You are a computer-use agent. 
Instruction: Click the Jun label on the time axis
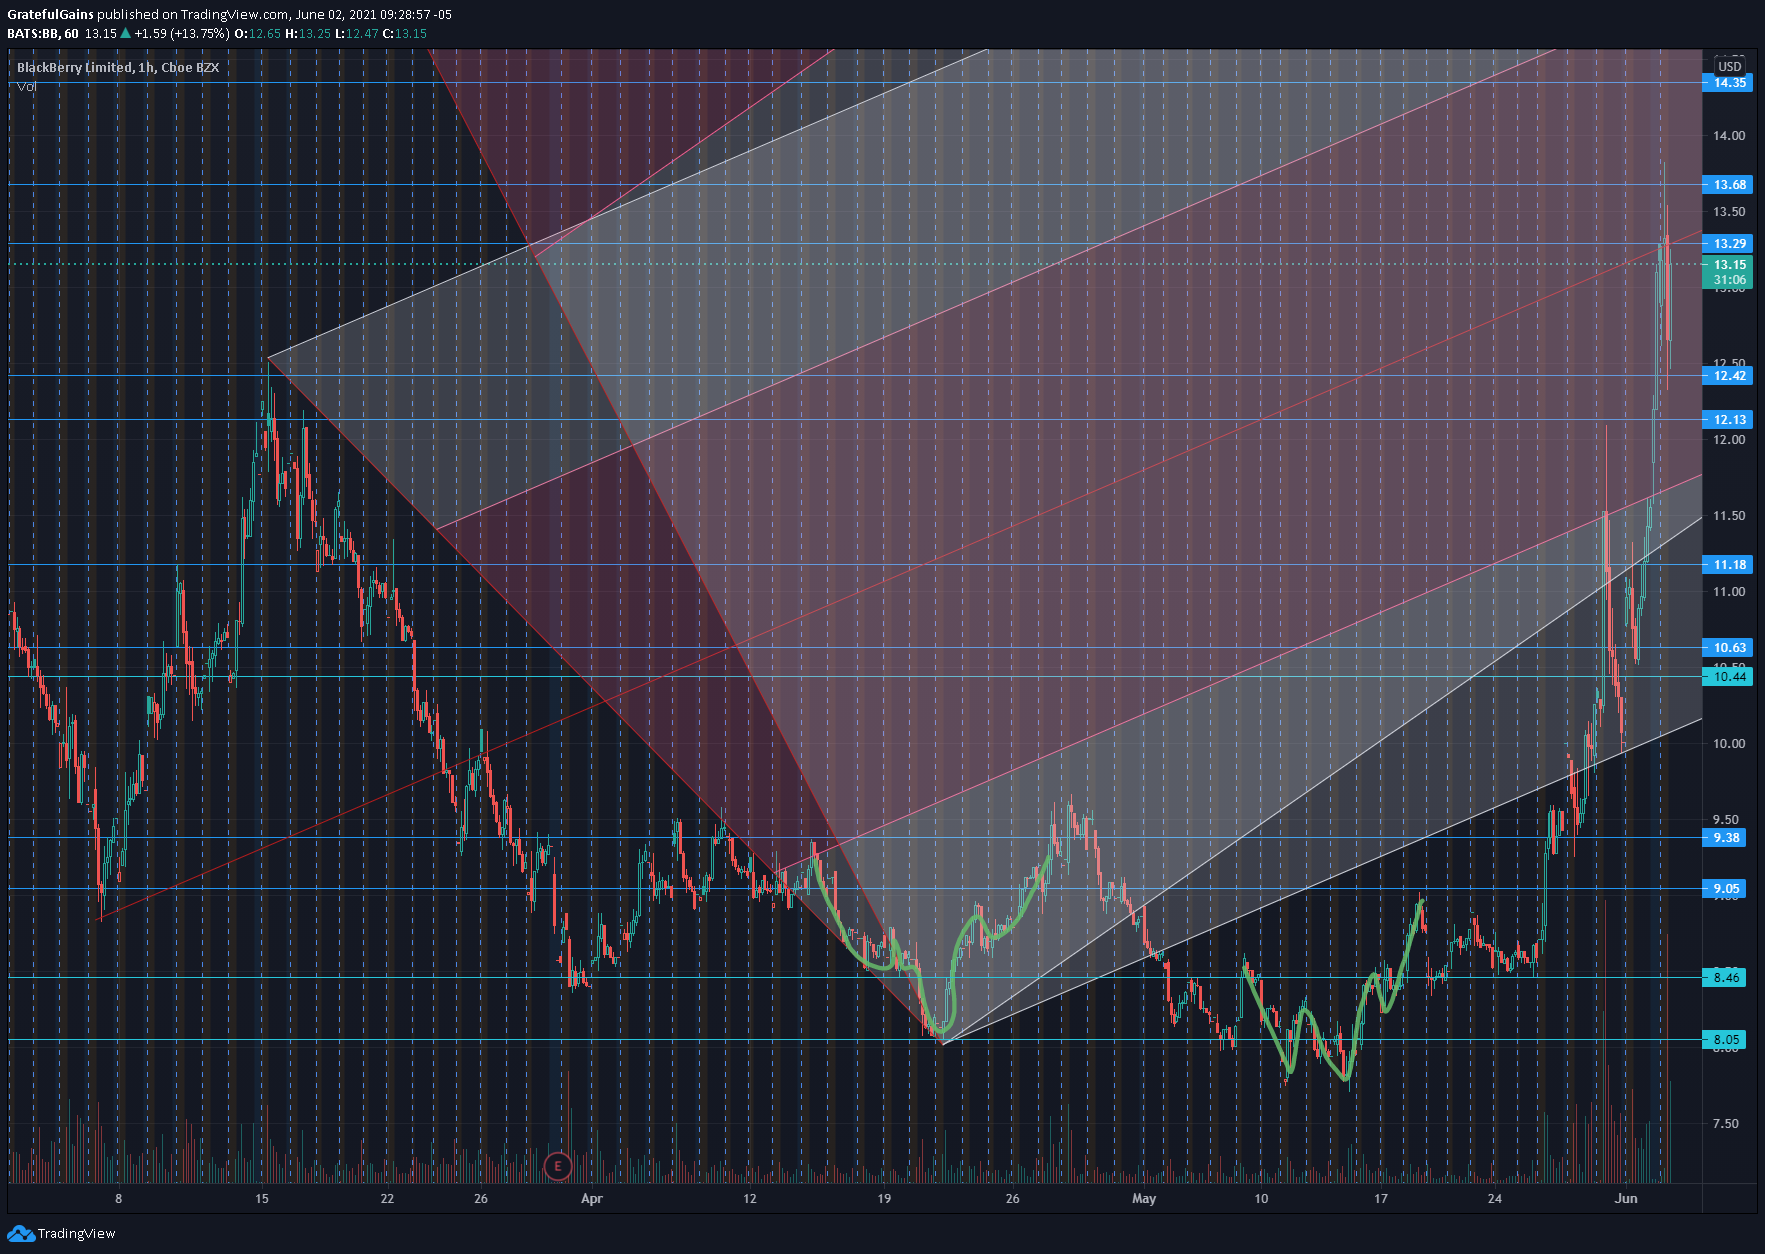[x=1626, y=1199]
